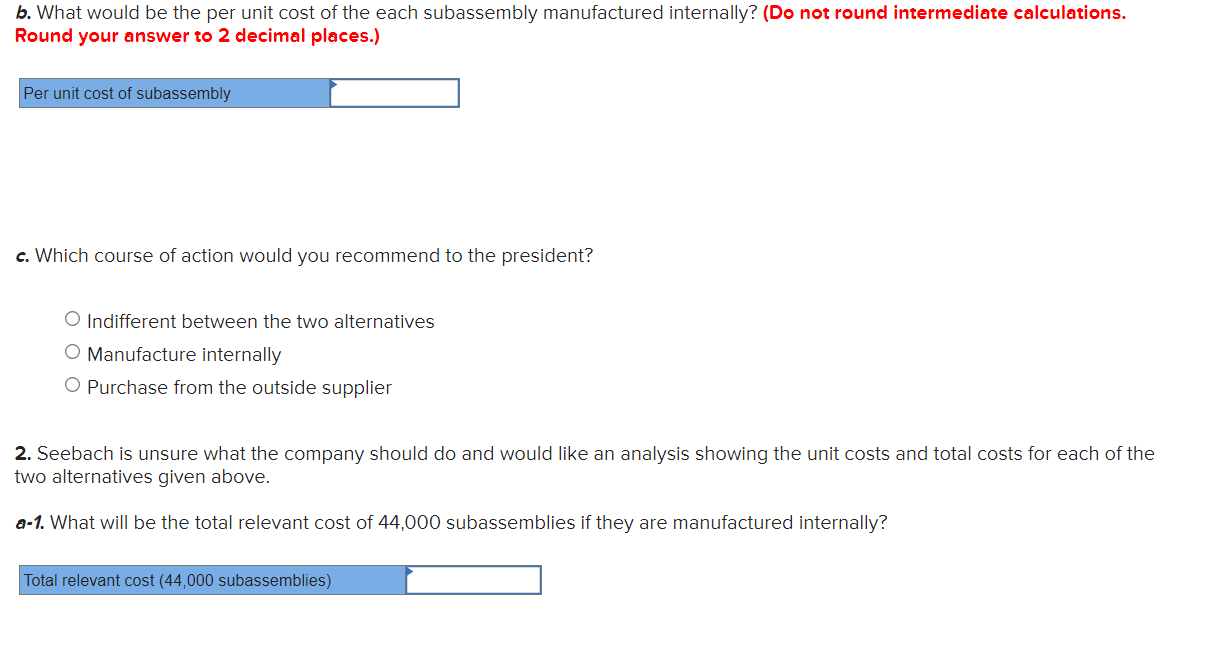
Task: Focus the Total relevant cost answer field
Action: coord(474,580)
